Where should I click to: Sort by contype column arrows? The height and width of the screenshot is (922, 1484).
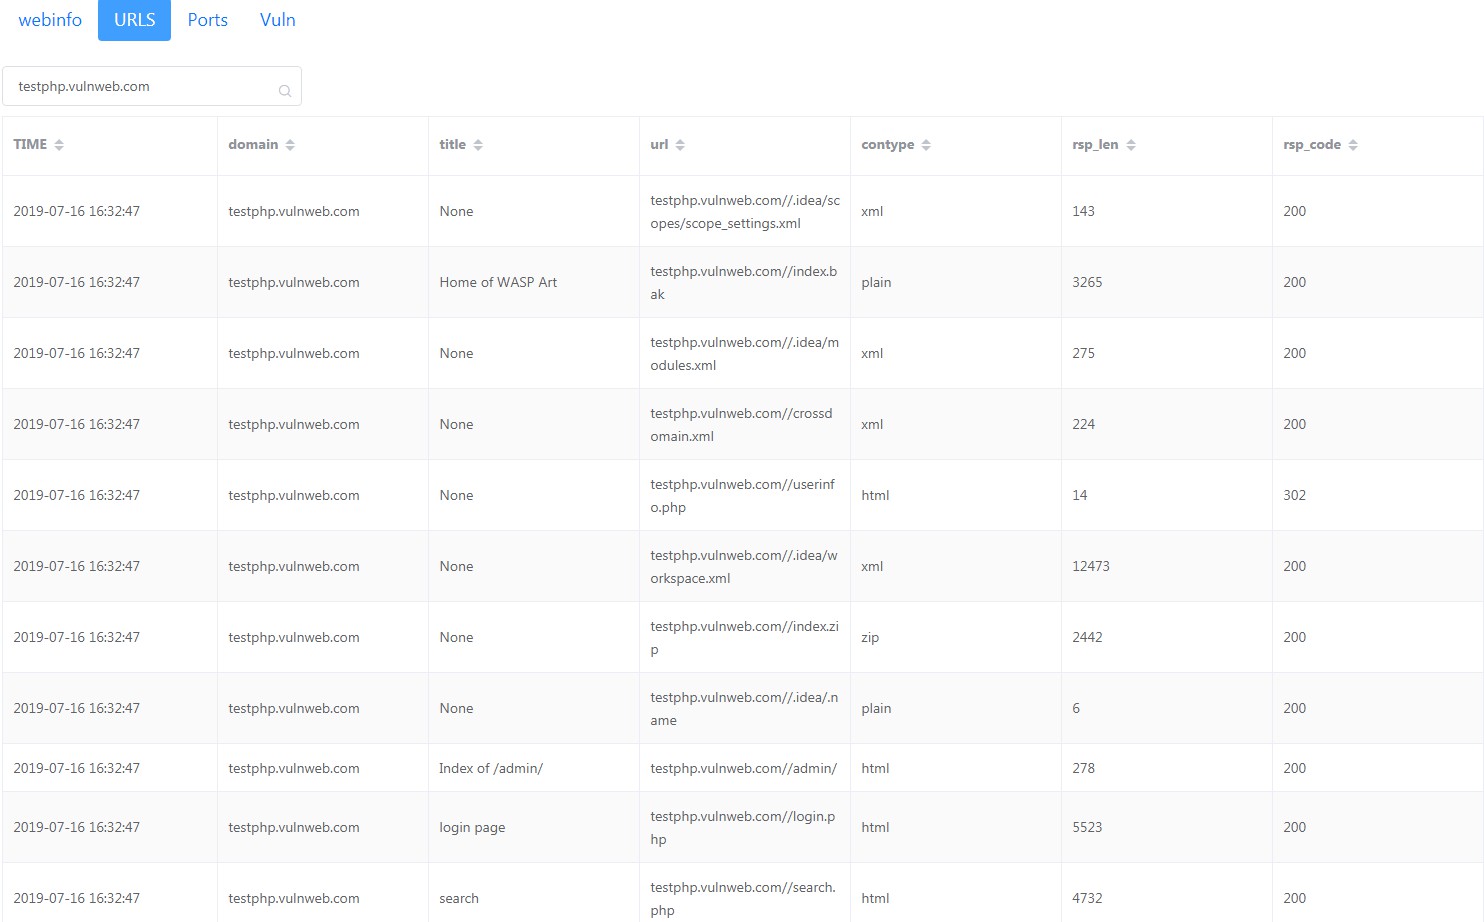tap(926, 145)
